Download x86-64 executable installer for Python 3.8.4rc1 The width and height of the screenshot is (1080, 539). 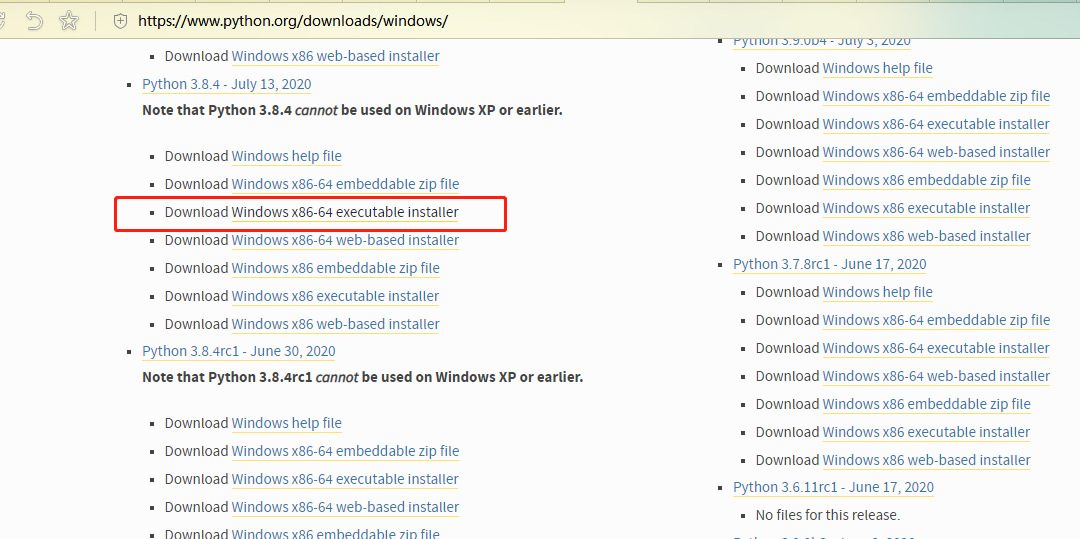345,479
